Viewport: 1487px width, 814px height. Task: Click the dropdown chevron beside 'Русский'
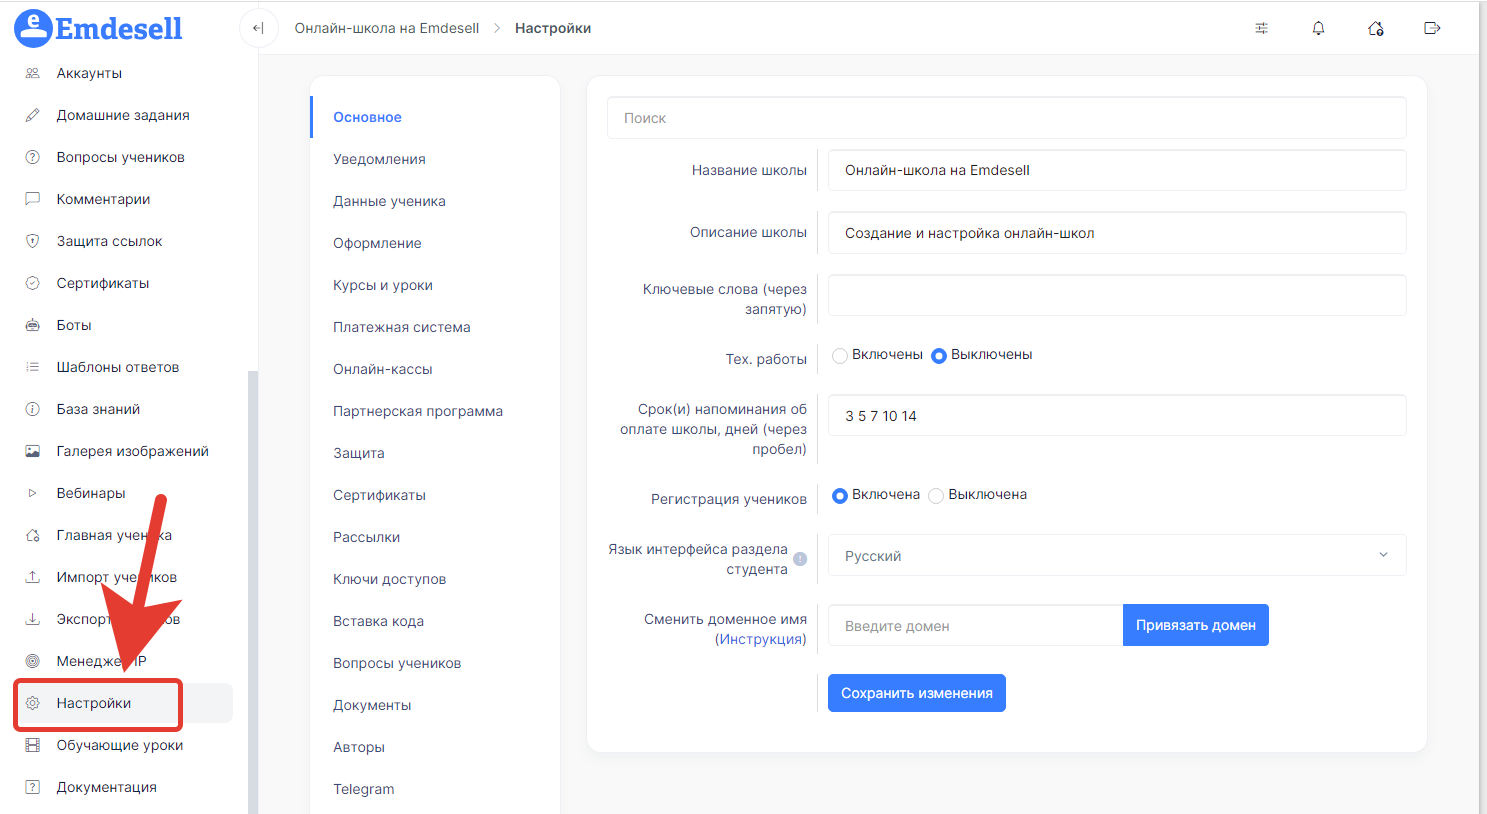pyautogui.click(x=1383, y=555)
